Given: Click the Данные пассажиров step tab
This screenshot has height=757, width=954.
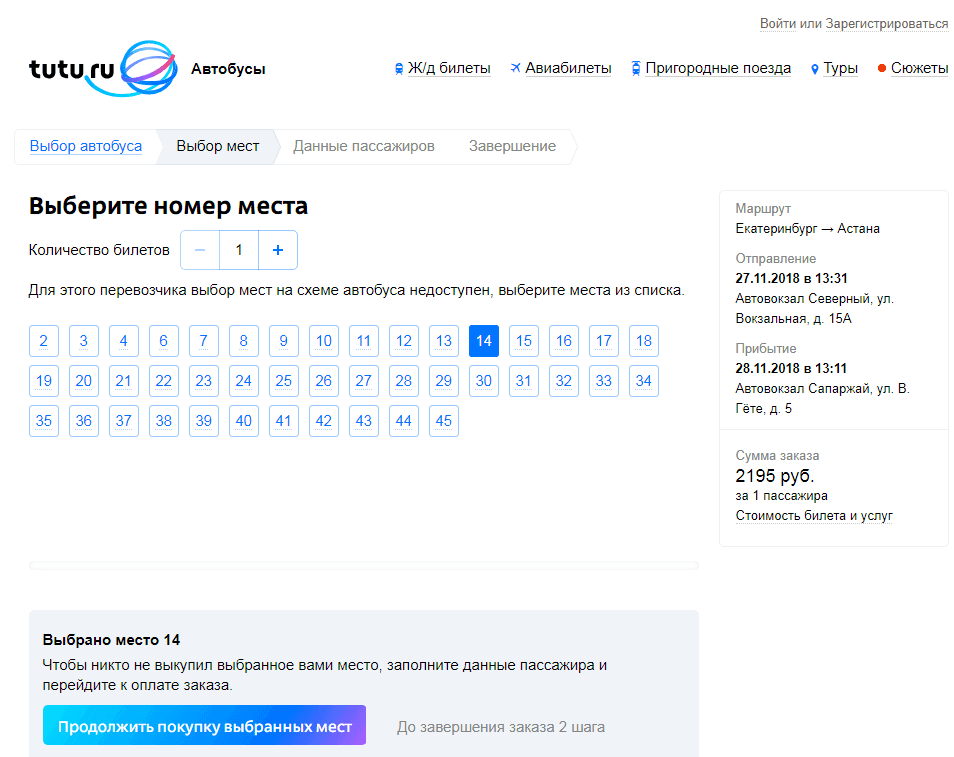Looking at the screenshot, I should pos(364,146).
